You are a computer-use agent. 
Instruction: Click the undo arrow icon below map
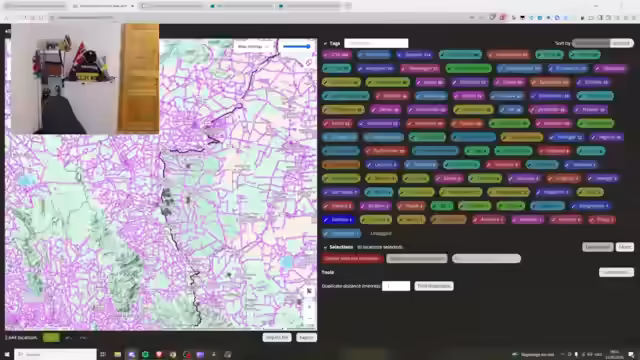click(69, 338)
